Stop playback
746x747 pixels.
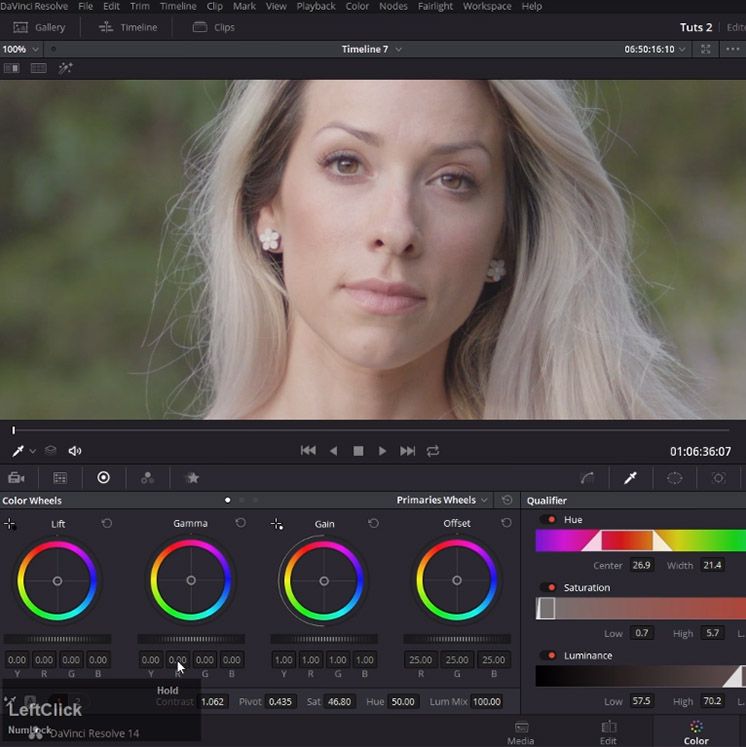358,451
